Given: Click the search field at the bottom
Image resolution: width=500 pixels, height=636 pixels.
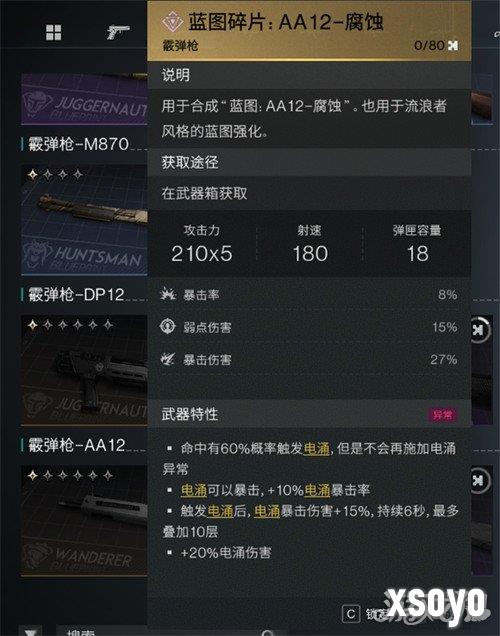Looking at the screenshot, I should (170, 632).
